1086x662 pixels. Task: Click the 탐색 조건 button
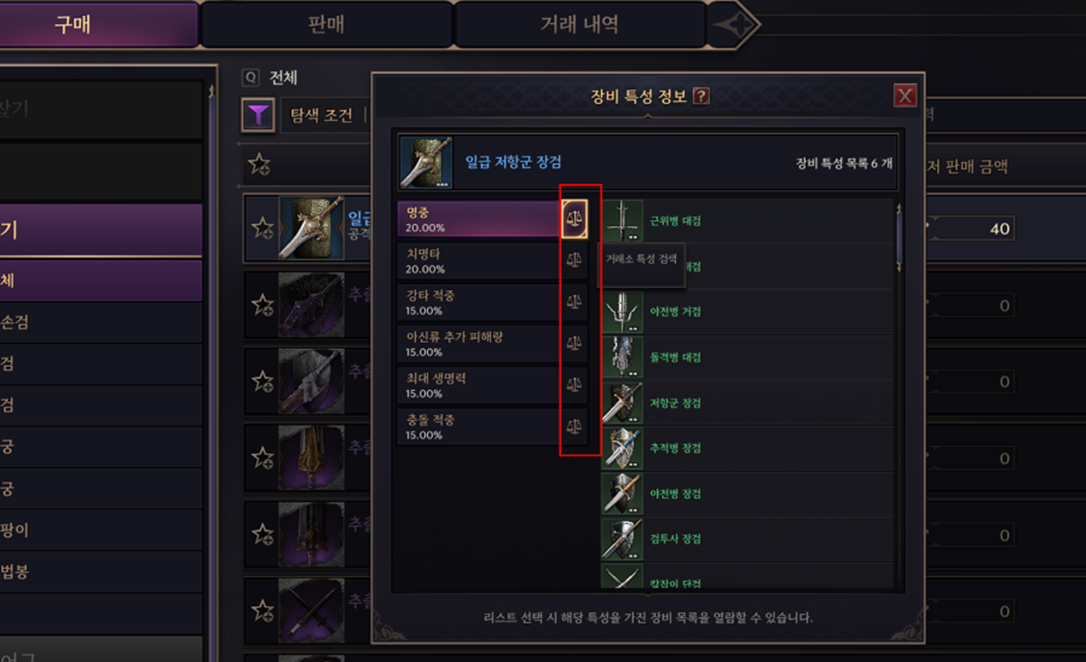click(321, 115)
